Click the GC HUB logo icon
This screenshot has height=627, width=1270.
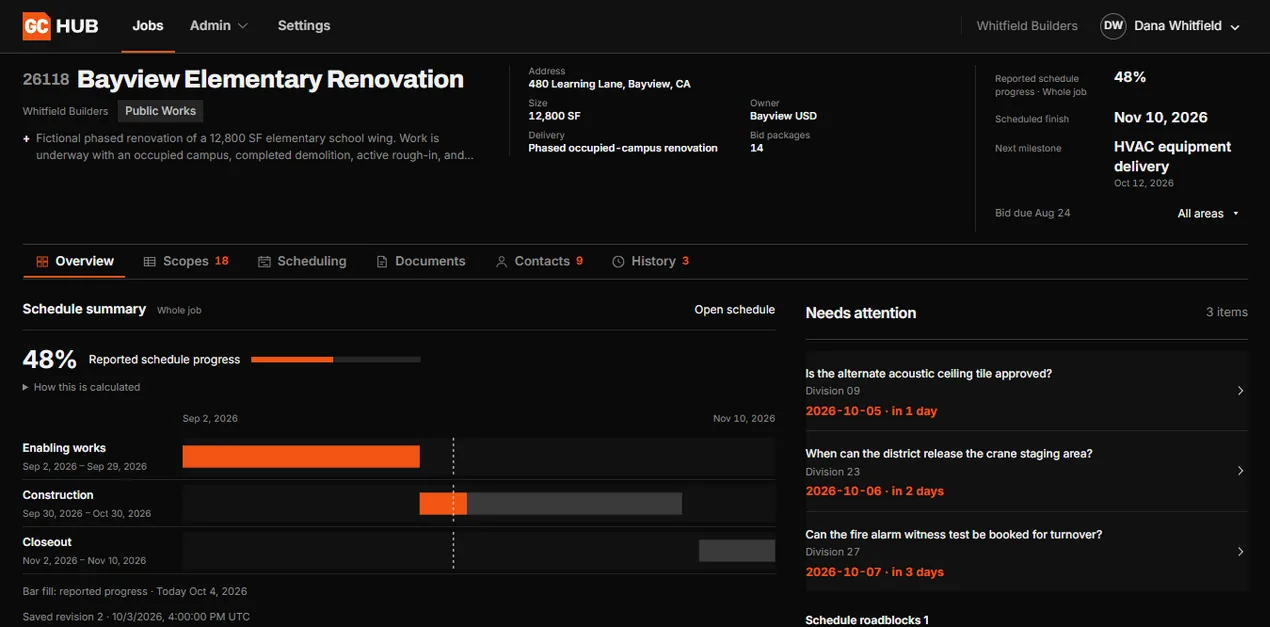pyautogui.click(x=36, y=26)
